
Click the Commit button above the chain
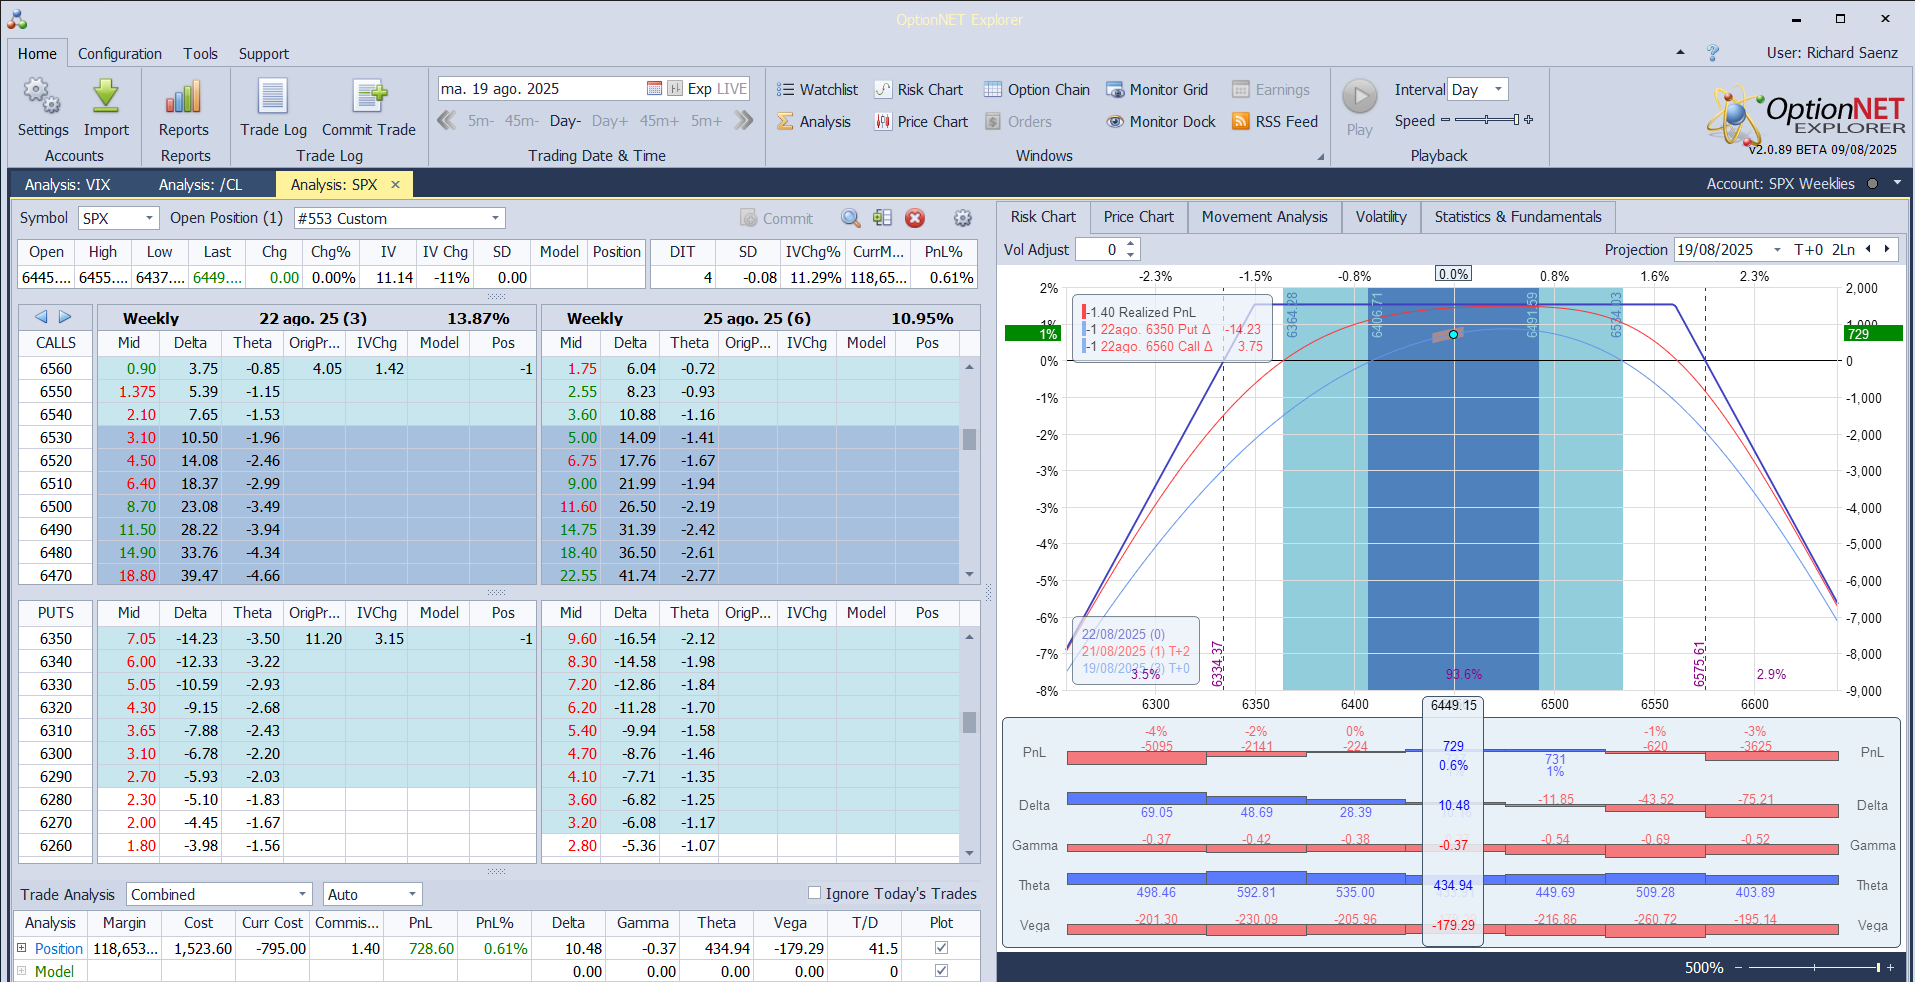click(776, 218)
